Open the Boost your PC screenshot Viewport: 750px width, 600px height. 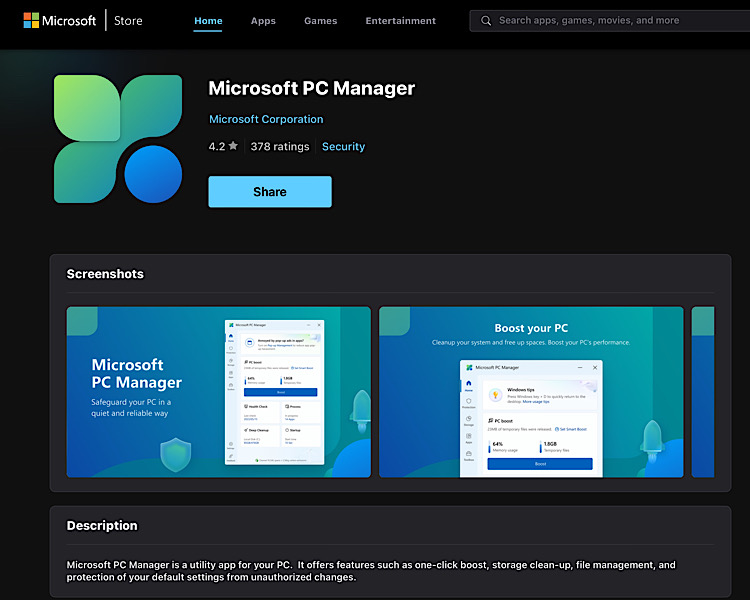531,392
